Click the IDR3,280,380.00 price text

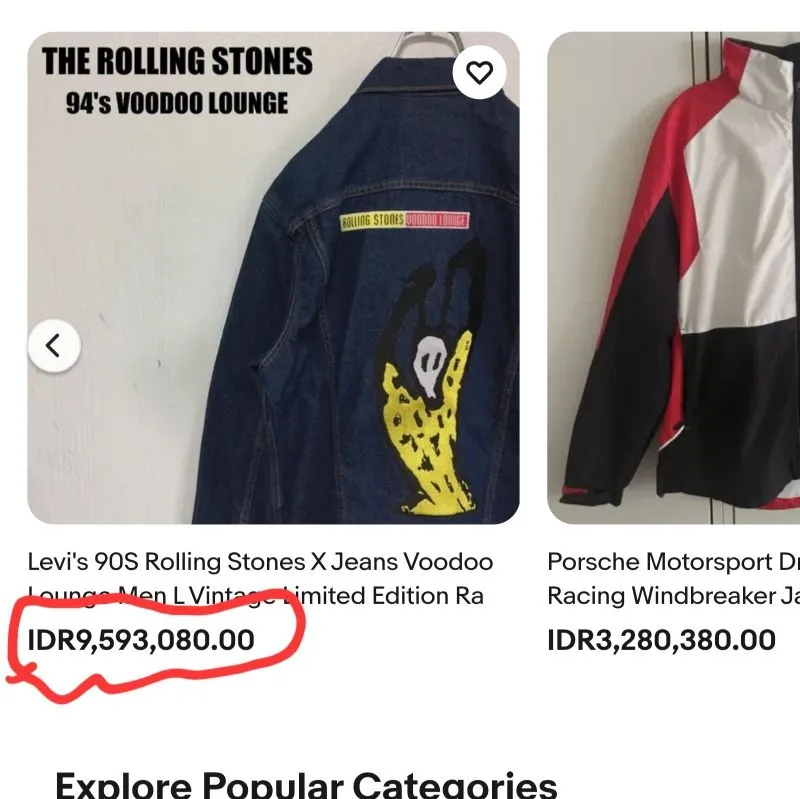(662, 639)
